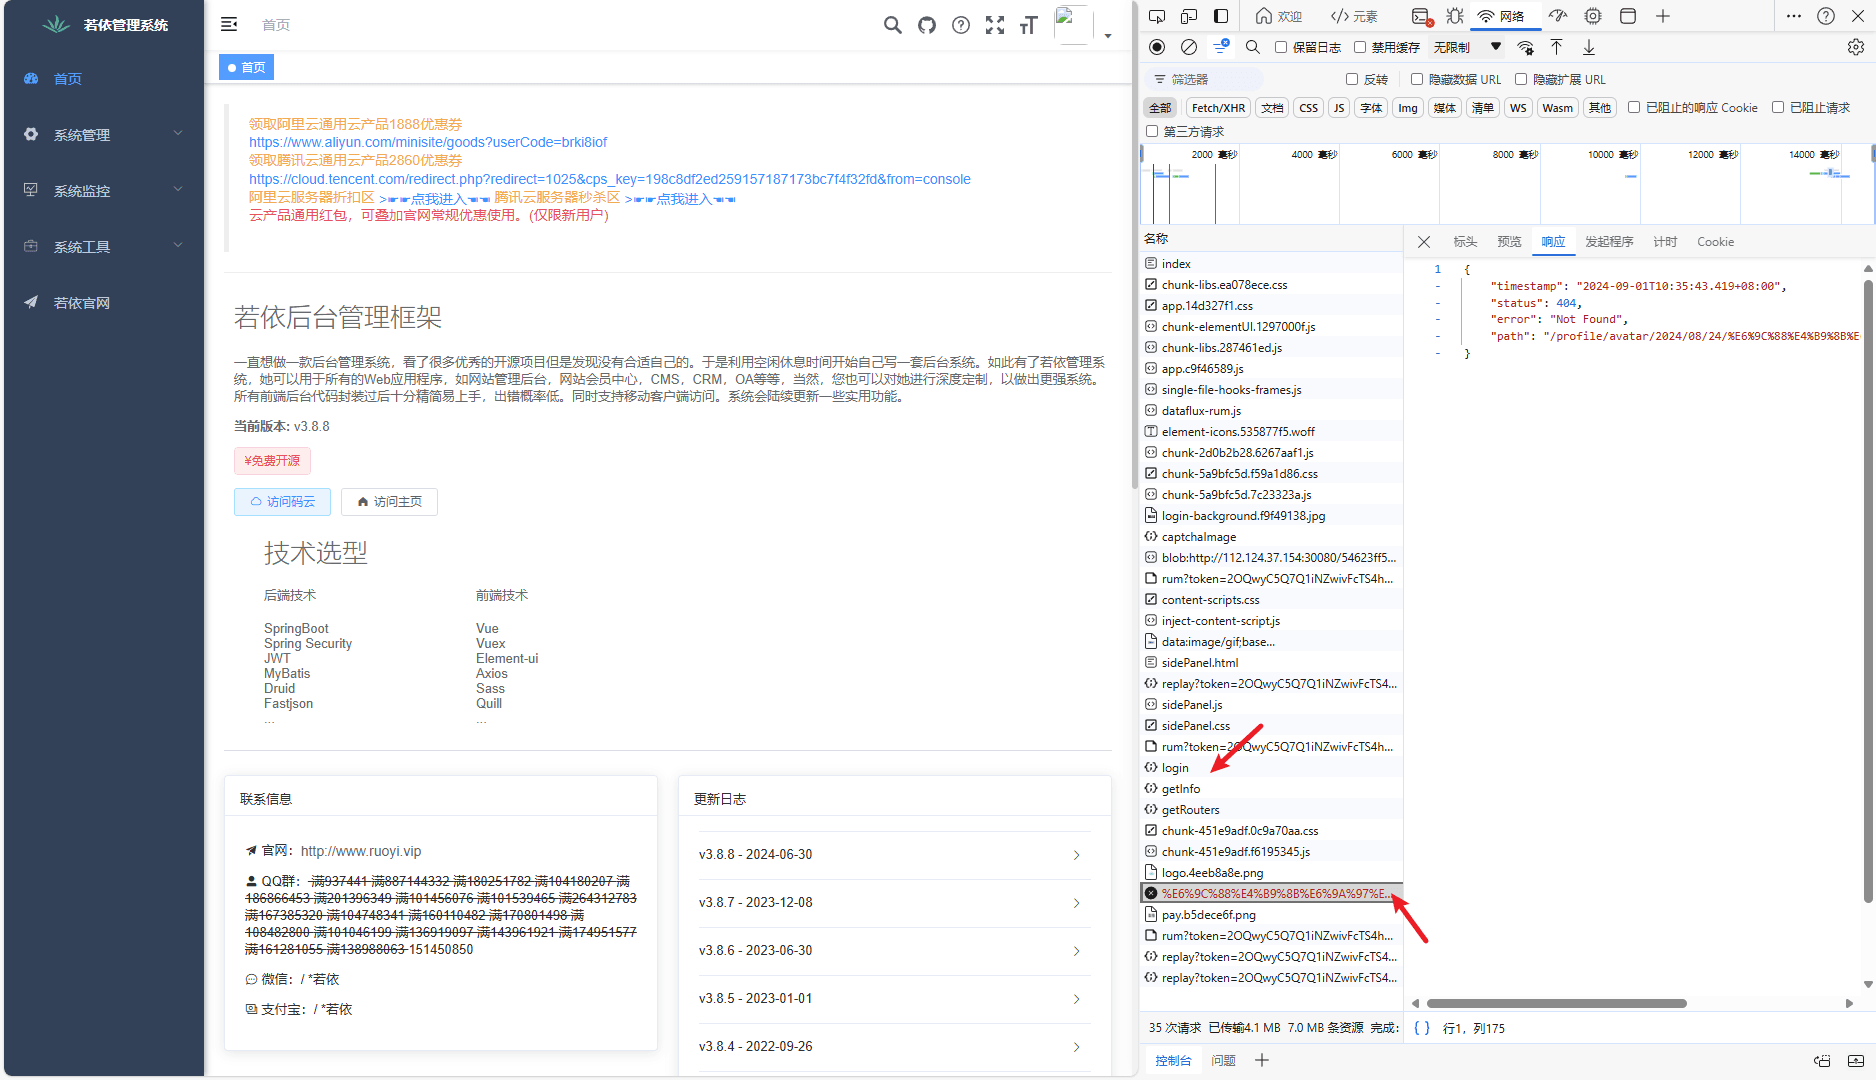
Task: Open DevTools more options ellipsis
Action: 1794,16
